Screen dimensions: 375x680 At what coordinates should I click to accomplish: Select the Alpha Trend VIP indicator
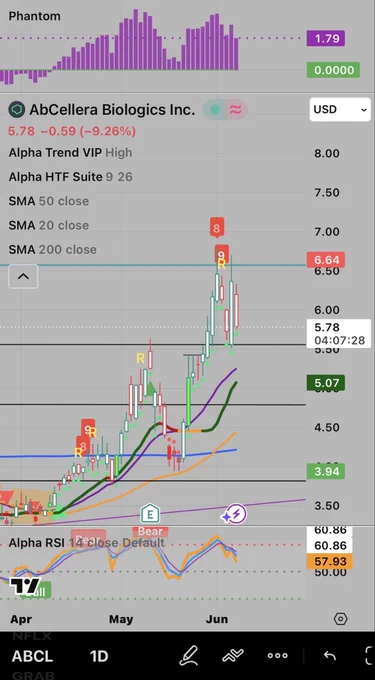click(70, 153)
